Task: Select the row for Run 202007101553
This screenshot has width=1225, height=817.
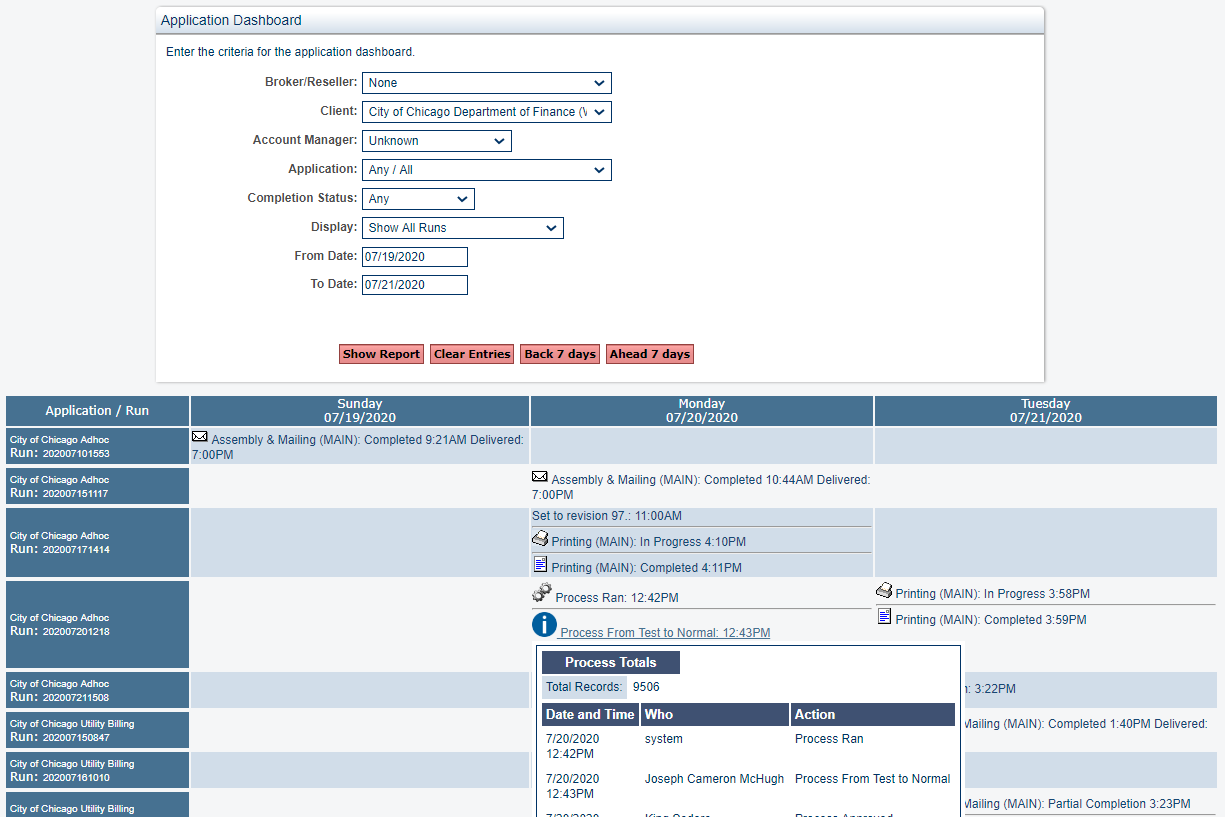Action: 97,446
